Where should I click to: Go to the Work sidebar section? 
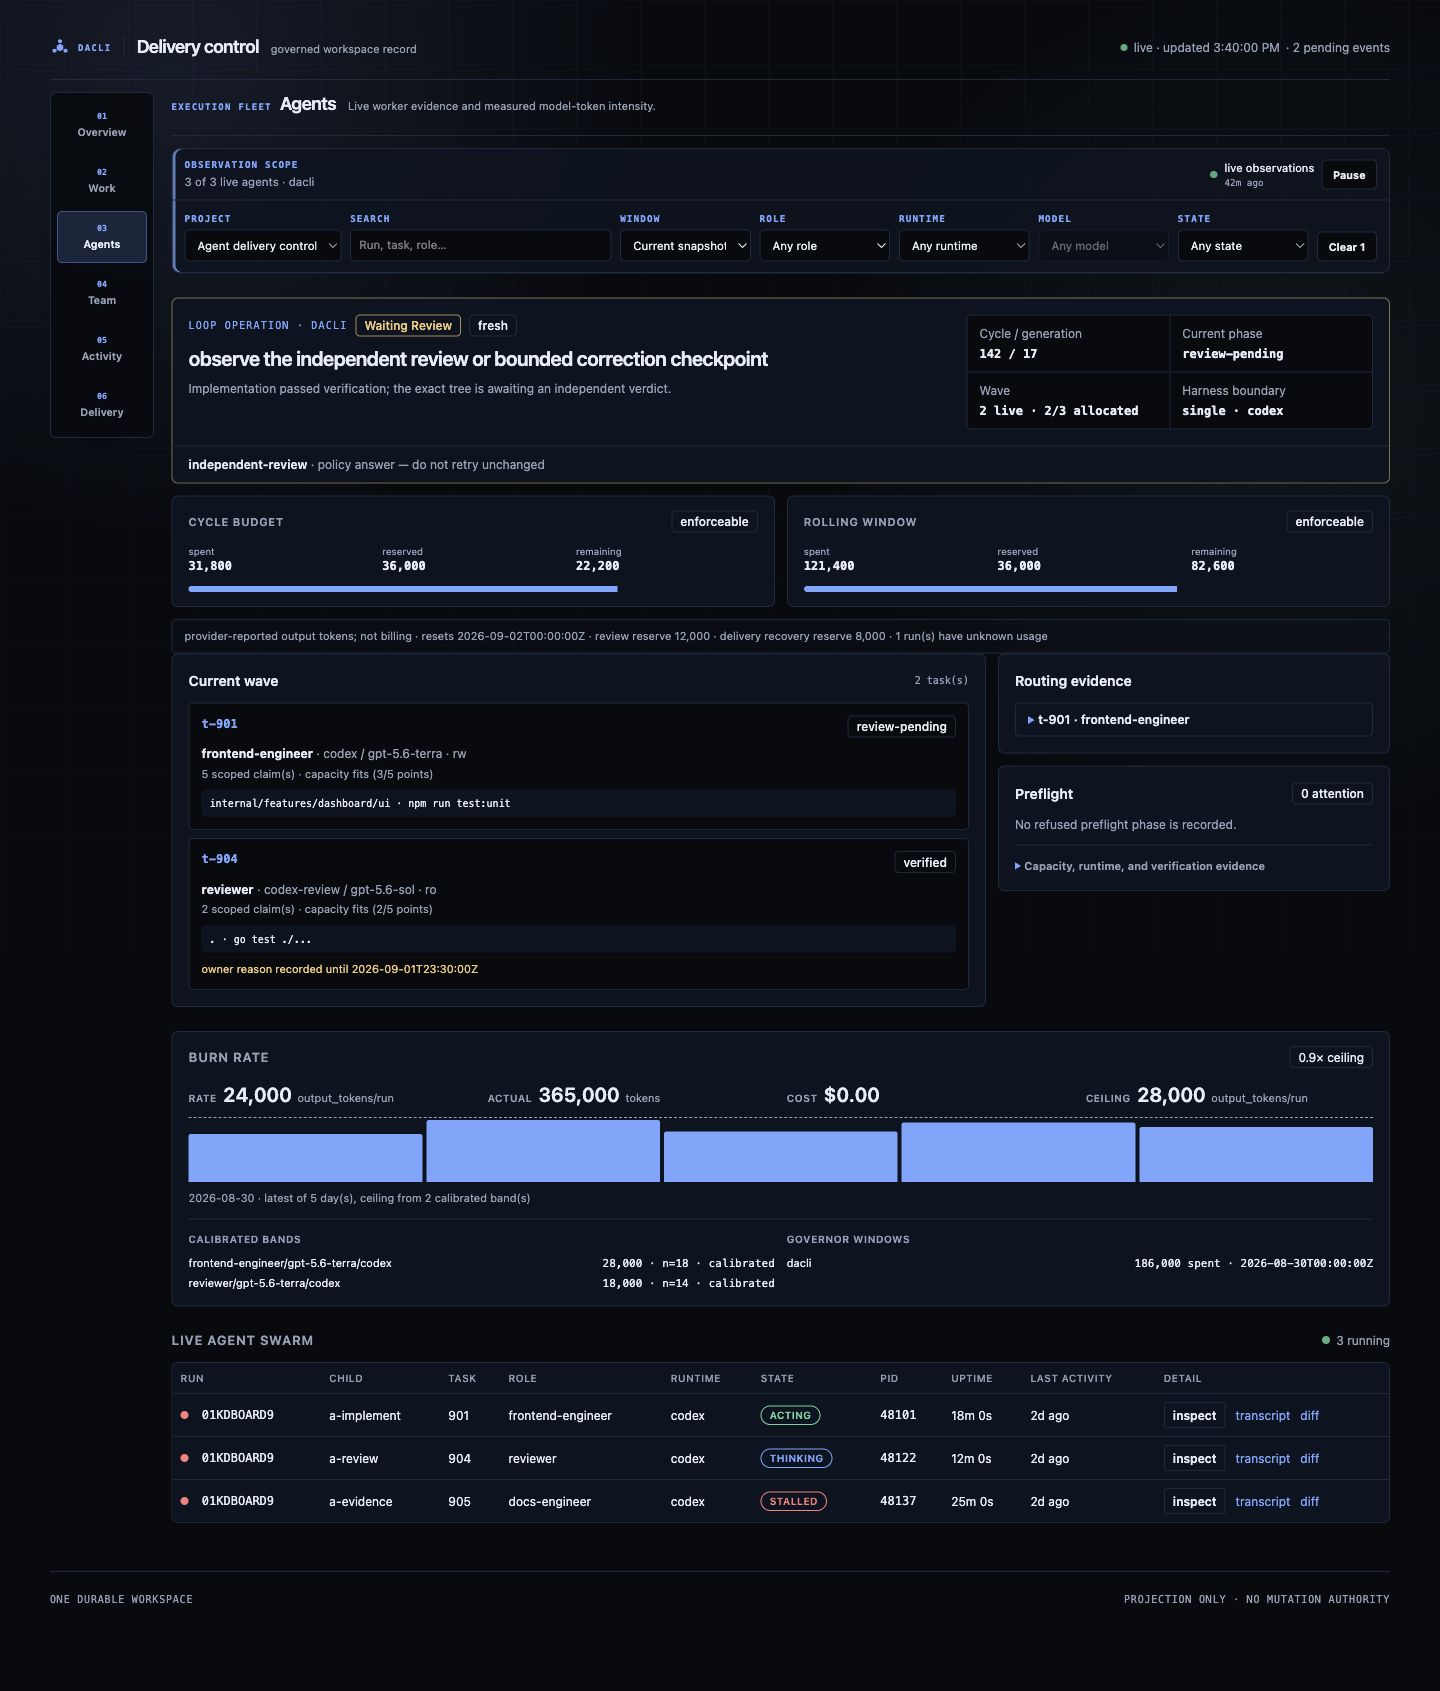click(102, 181)
